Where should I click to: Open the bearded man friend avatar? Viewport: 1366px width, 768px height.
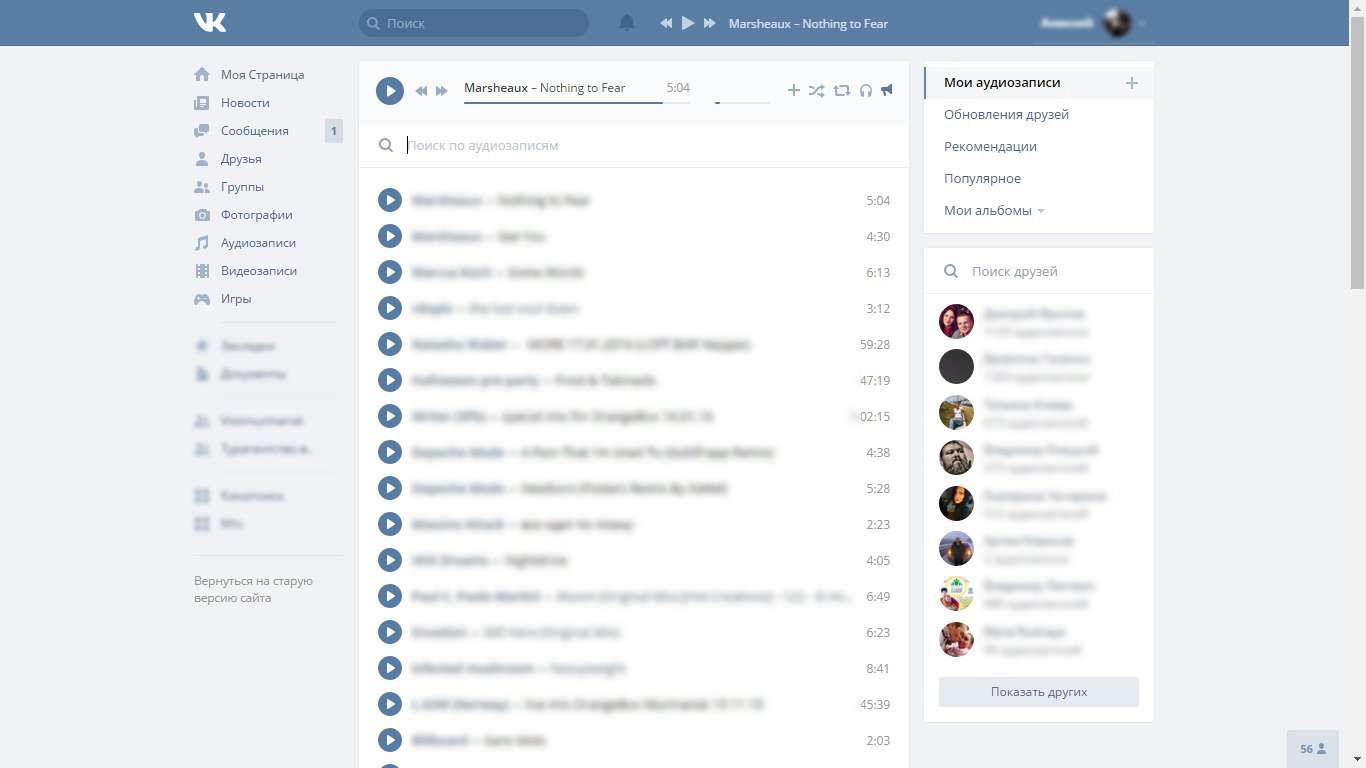tap(957, 458)
